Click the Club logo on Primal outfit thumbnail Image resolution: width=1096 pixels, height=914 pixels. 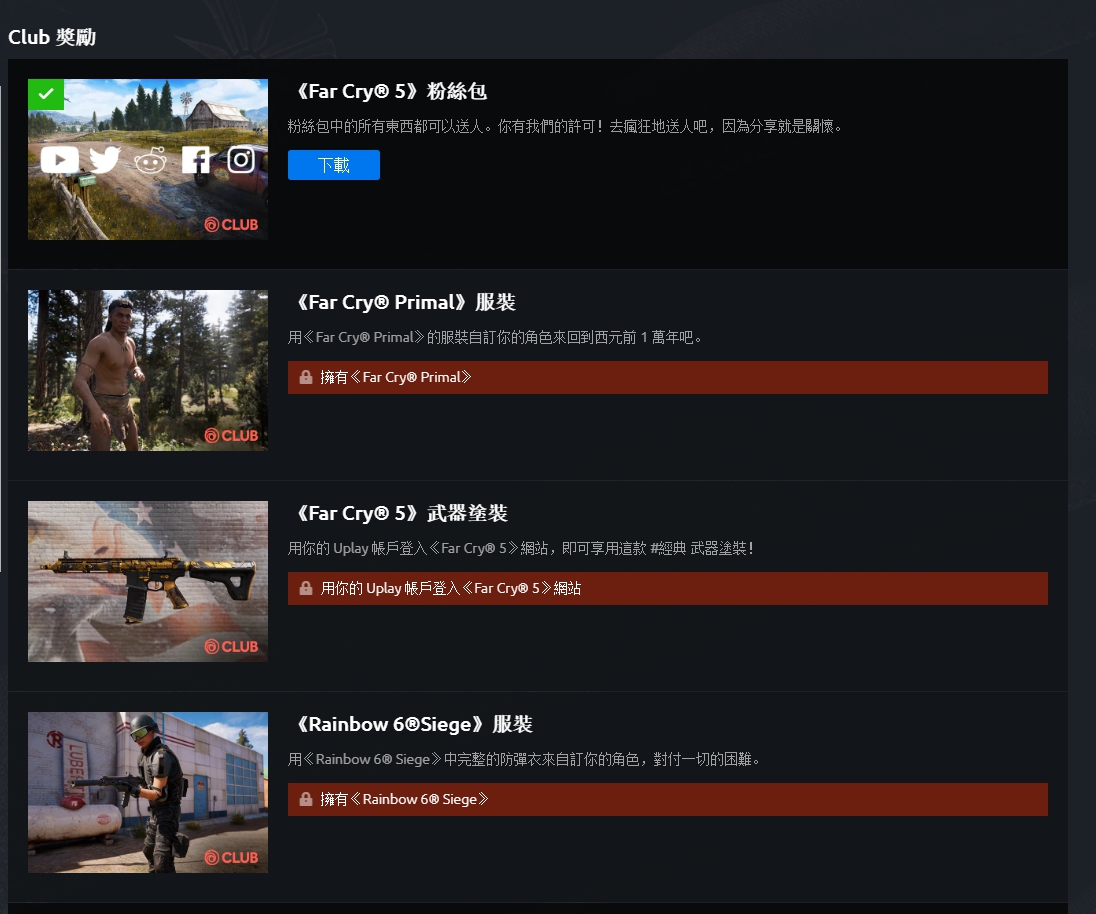pos(231,435)
